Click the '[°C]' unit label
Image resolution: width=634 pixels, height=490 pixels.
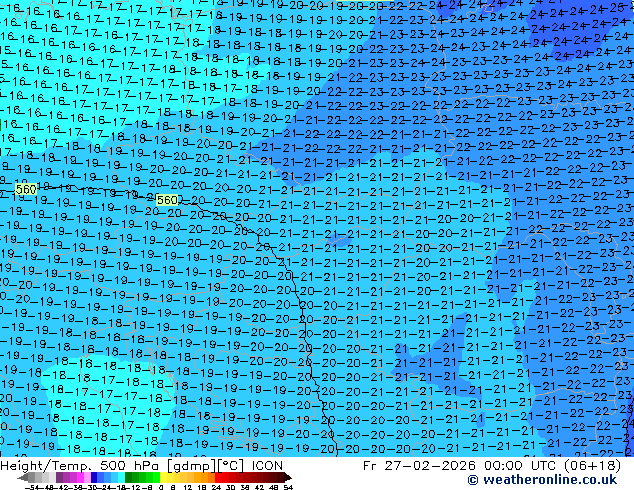(231, 466)
